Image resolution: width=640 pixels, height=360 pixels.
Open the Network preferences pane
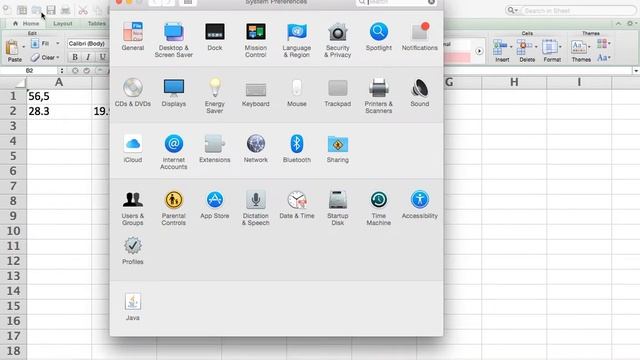pyautogui.click(x=256, y=149)
